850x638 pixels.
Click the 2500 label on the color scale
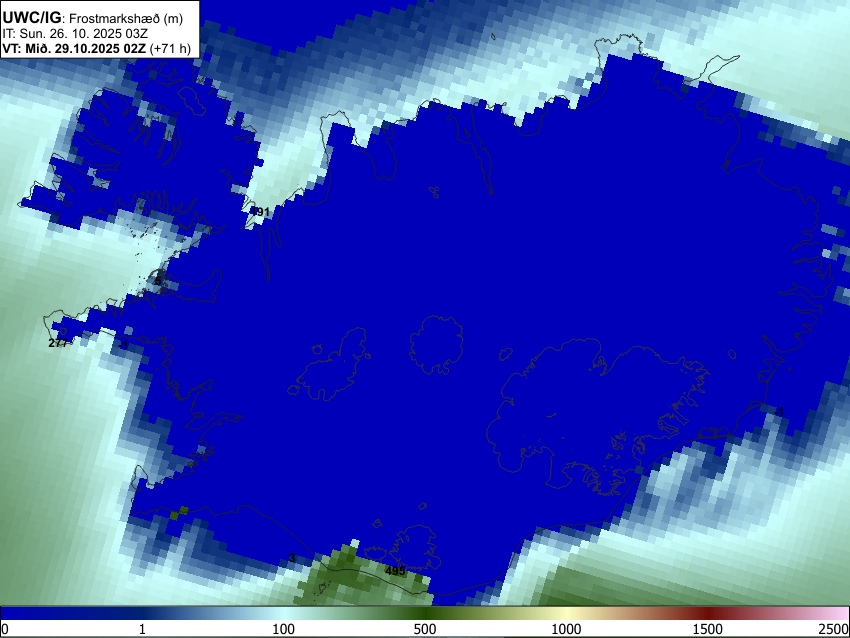(834, 629)
